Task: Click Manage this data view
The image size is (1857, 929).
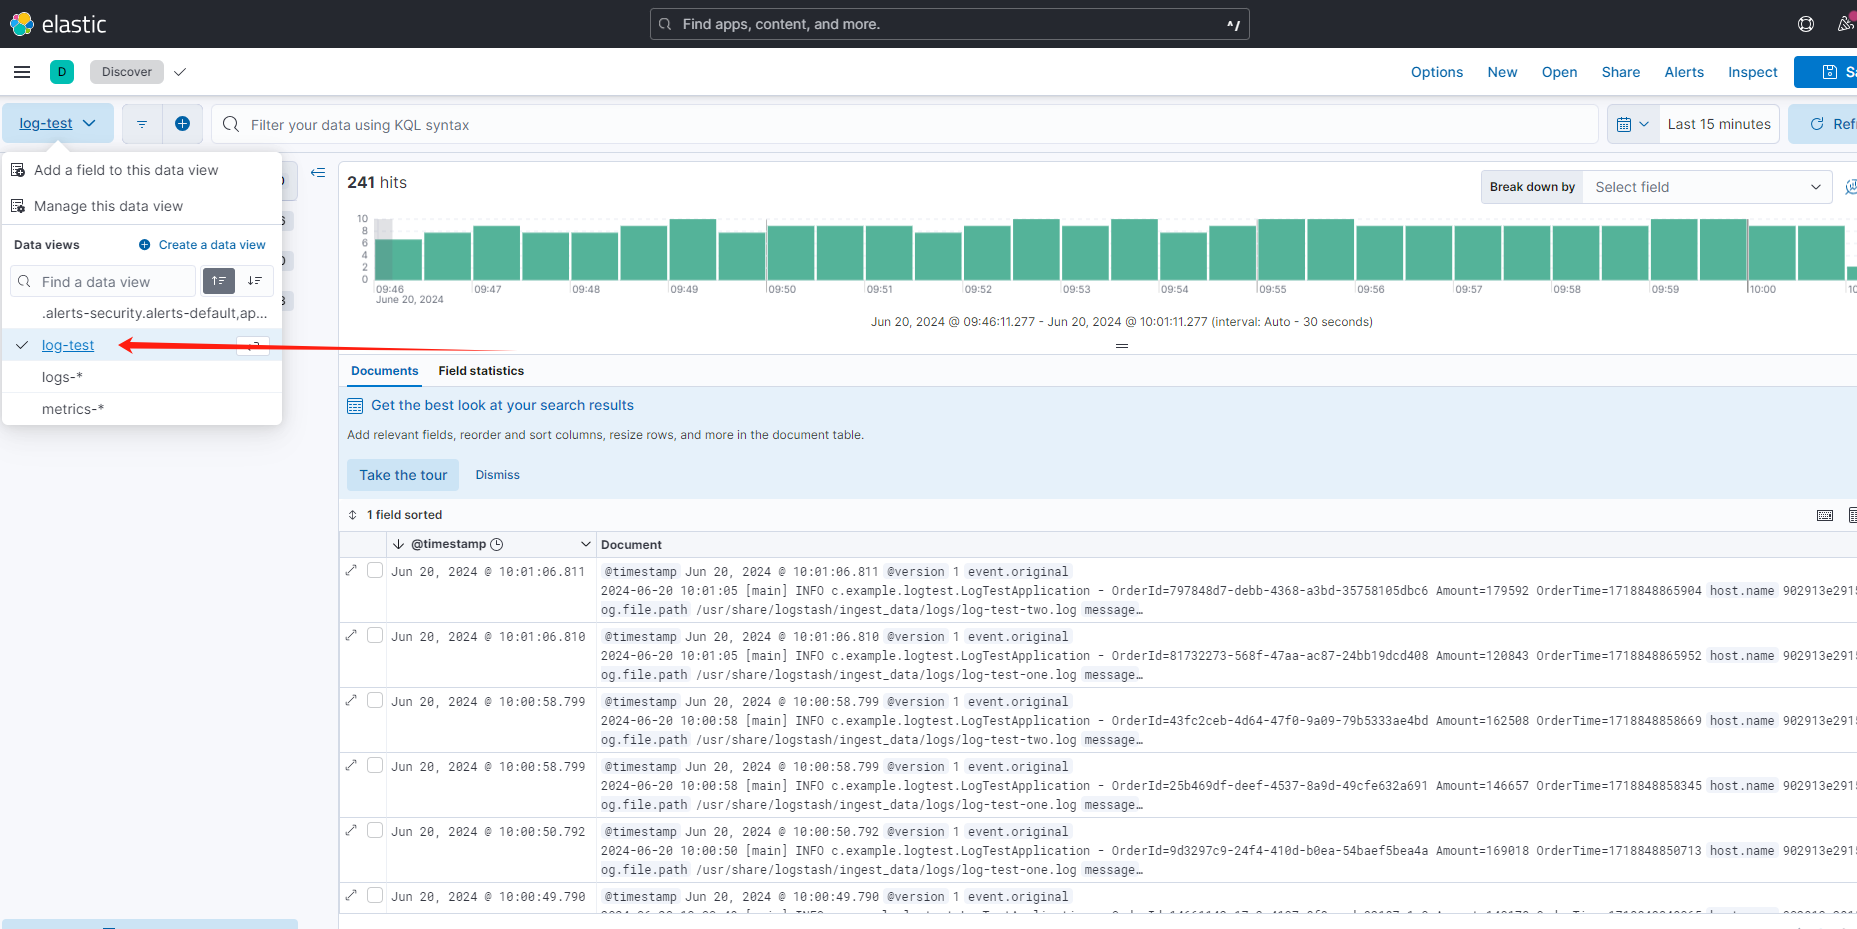Action: click(108, 206)
